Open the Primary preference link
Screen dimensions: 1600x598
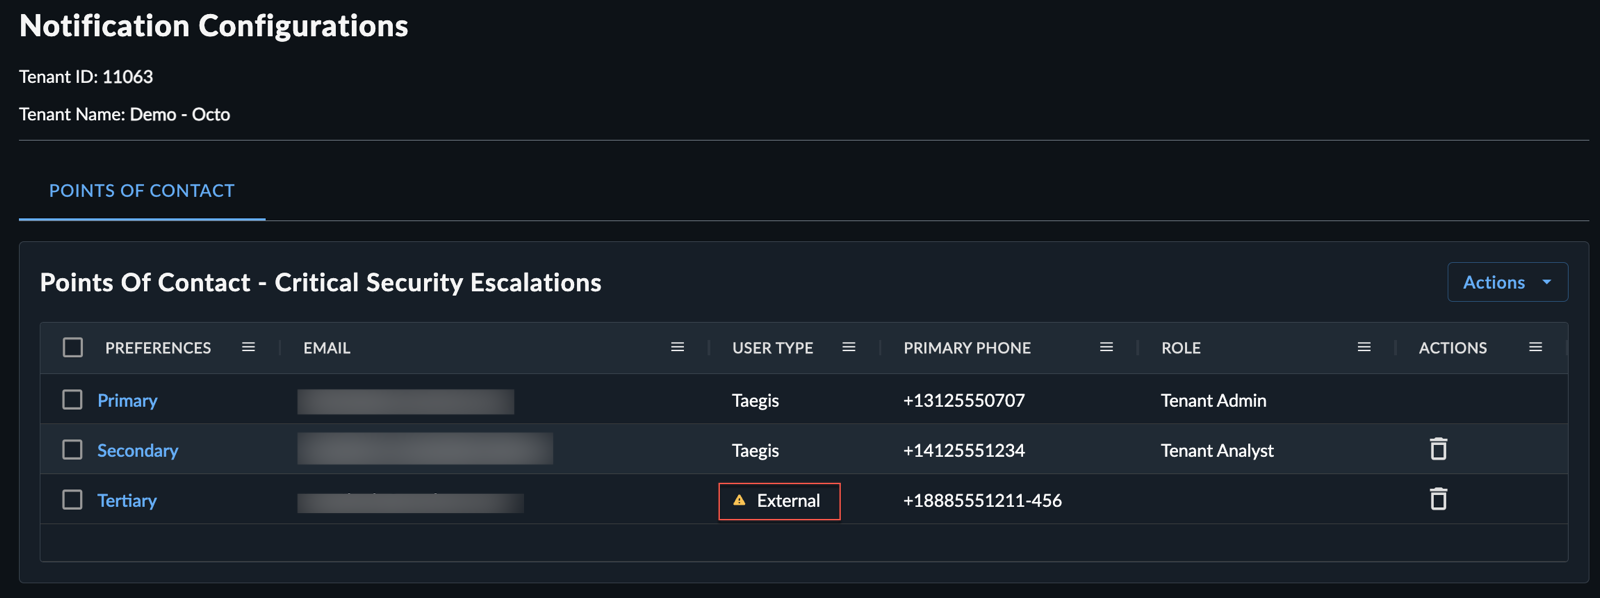coord(127,401)
